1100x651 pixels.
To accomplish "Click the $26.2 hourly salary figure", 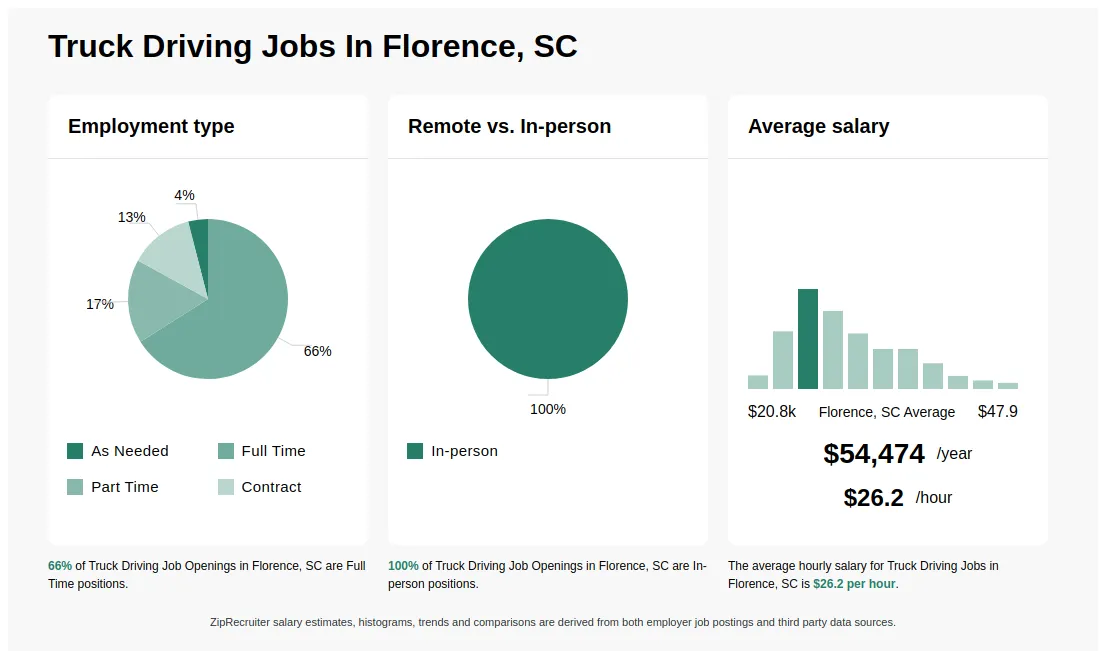I will tap(873, 498).
